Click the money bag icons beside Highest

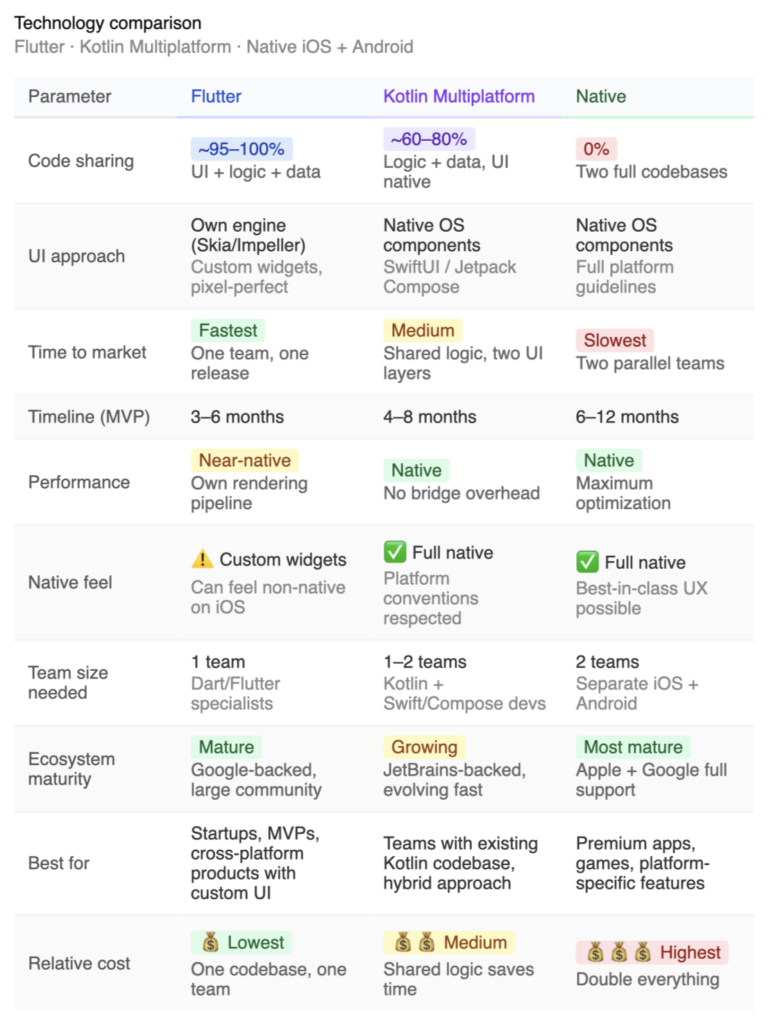point(618,952)
